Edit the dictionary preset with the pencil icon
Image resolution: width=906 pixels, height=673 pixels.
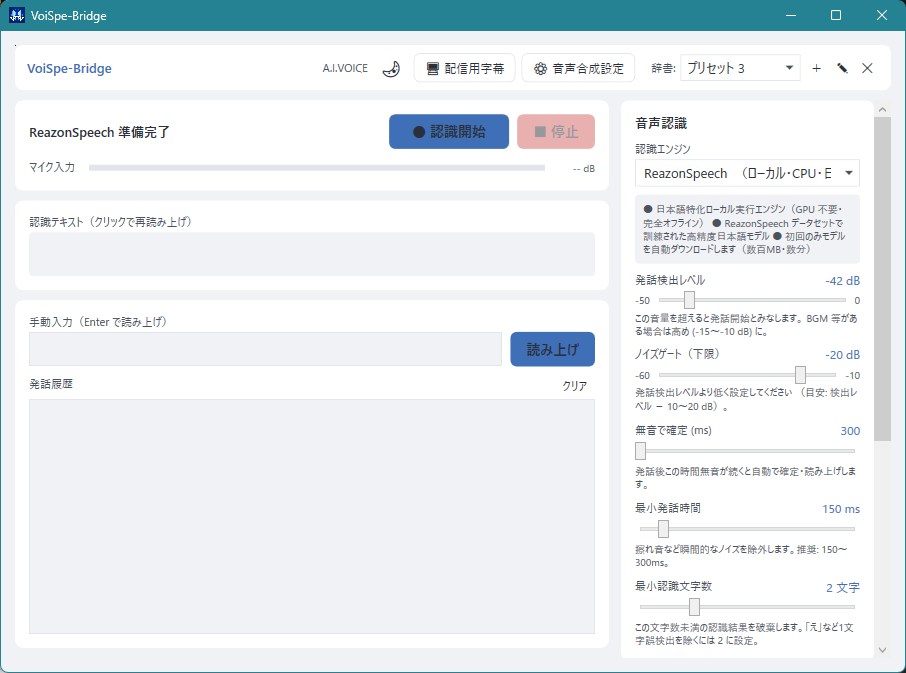842,69
